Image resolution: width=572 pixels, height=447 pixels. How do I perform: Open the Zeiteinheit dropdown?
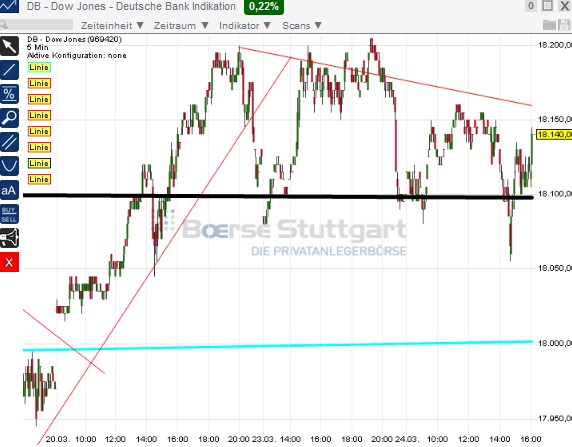pos(112,26)
